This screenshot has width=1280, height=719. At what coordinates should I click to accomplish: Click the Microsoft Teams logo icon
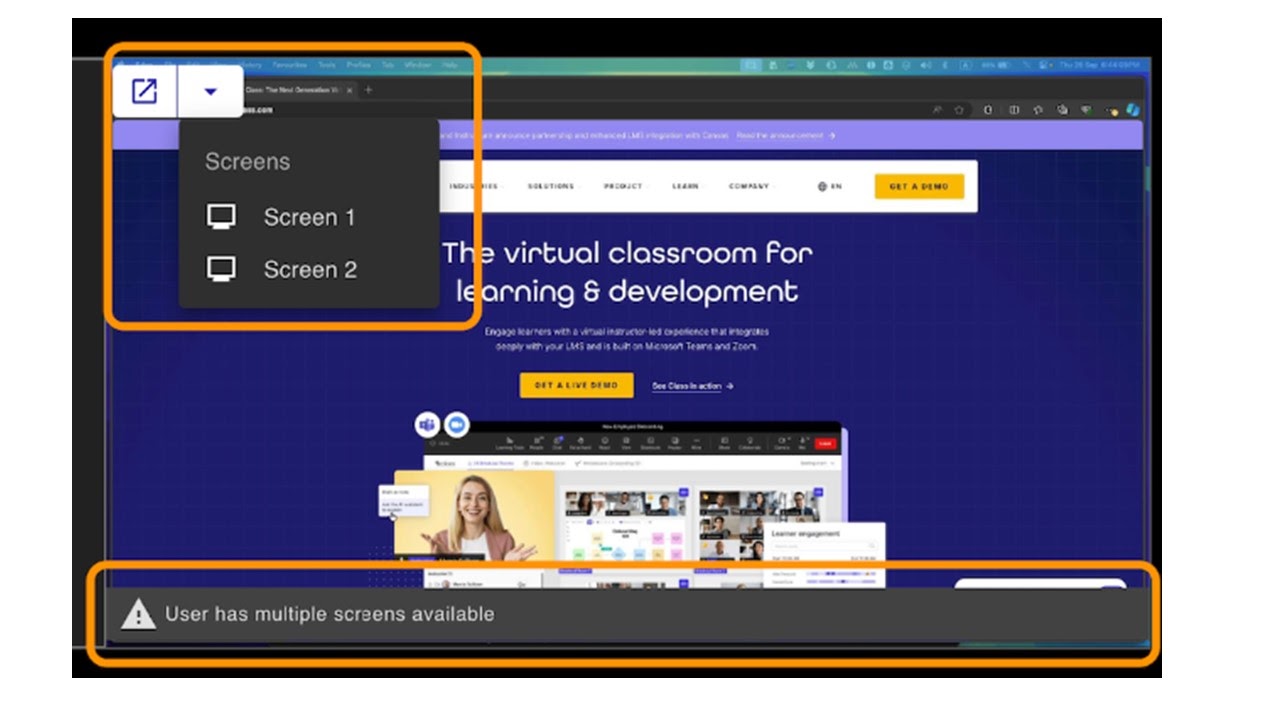[428, 425]
